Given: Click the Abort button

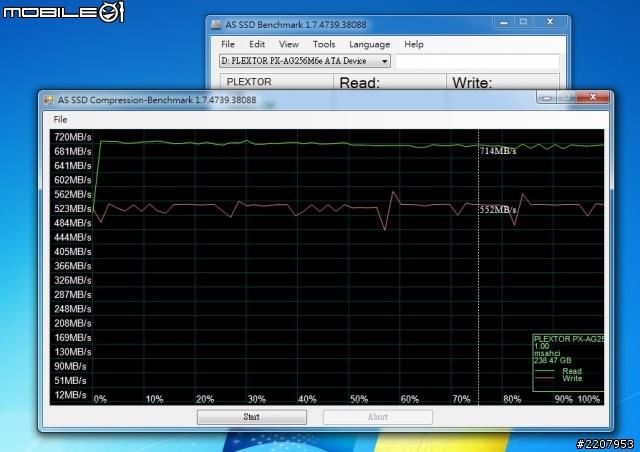Looking at the screenshot, I should [378, 417].
